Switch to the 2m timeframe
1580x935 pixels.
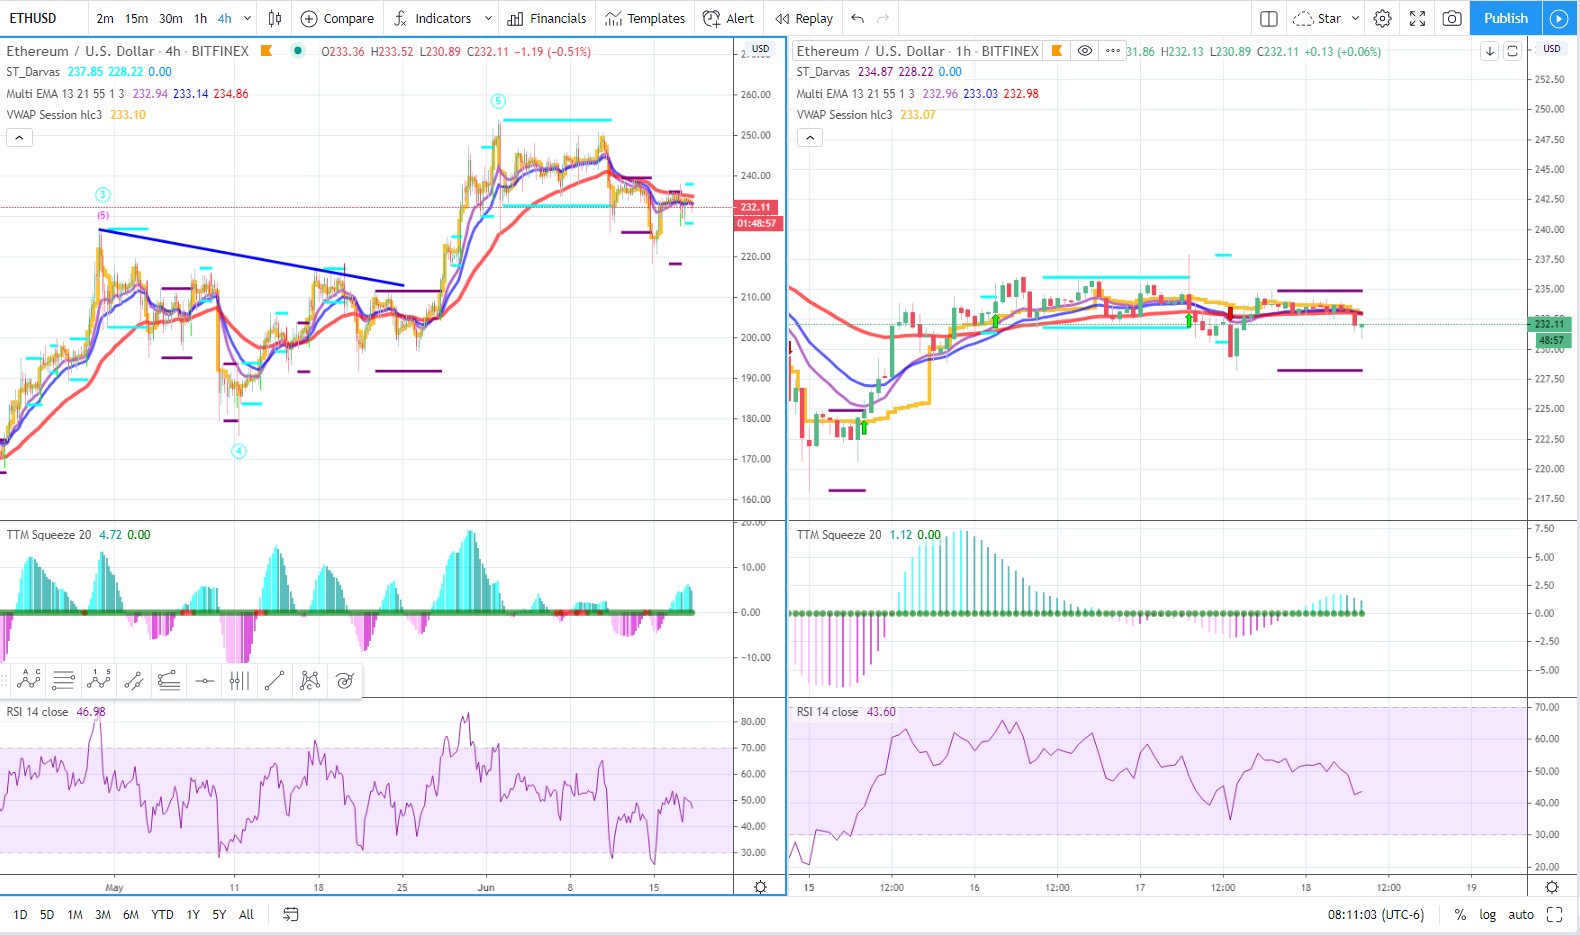[x=105, y=18]
